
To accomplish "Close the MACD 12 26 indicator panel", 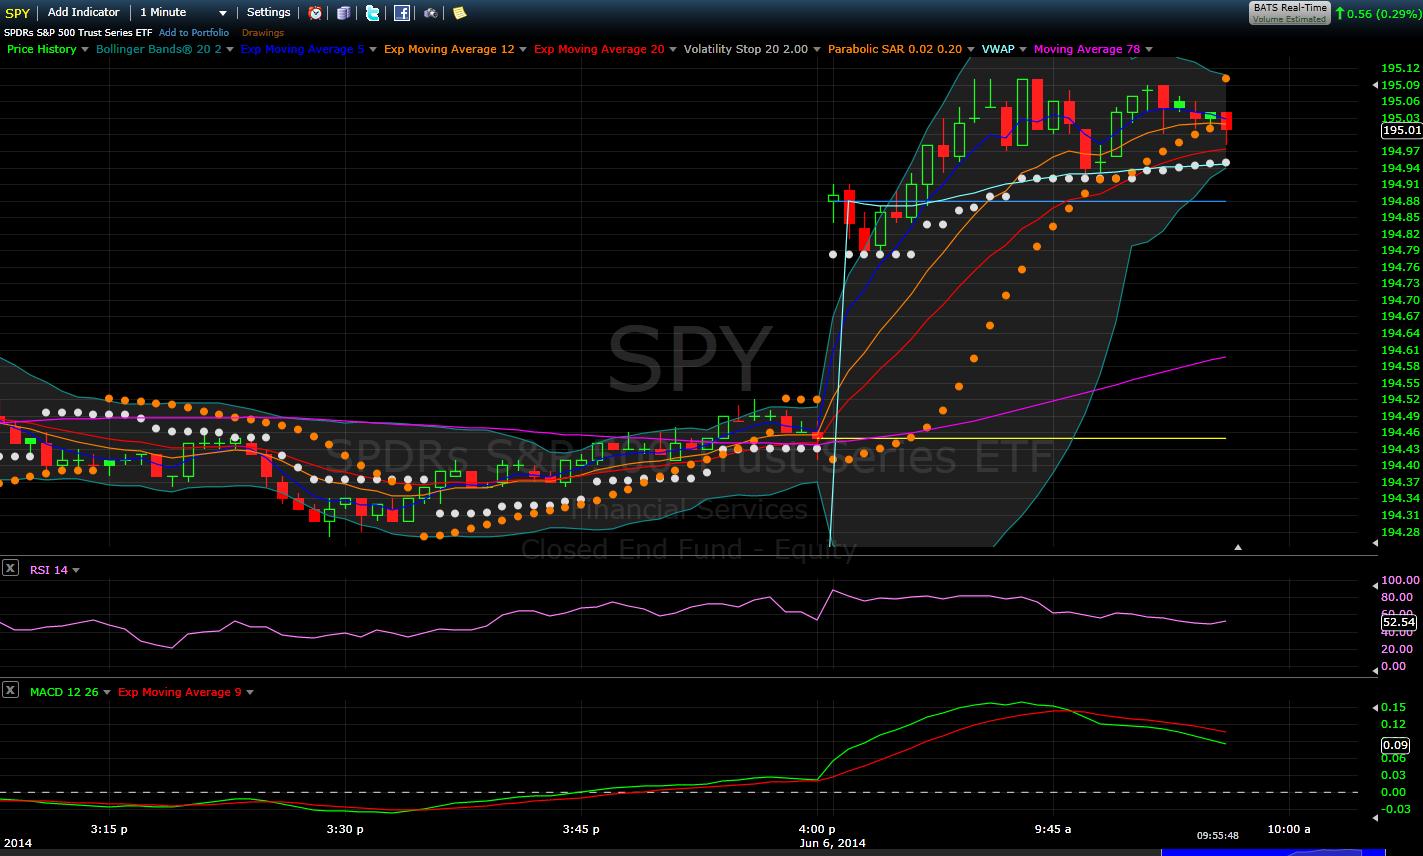I will pos(10,690).
